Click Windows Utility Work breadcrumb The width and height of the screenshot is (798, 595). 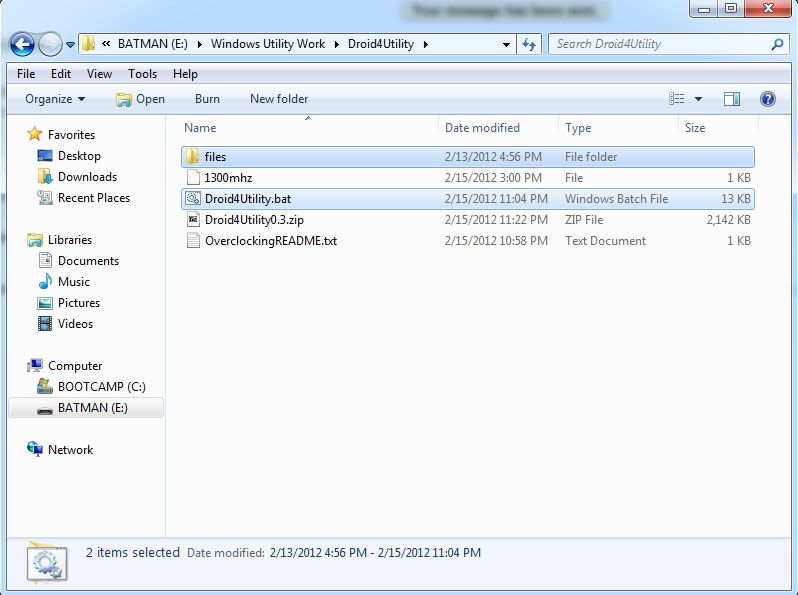tap(268, 44)
